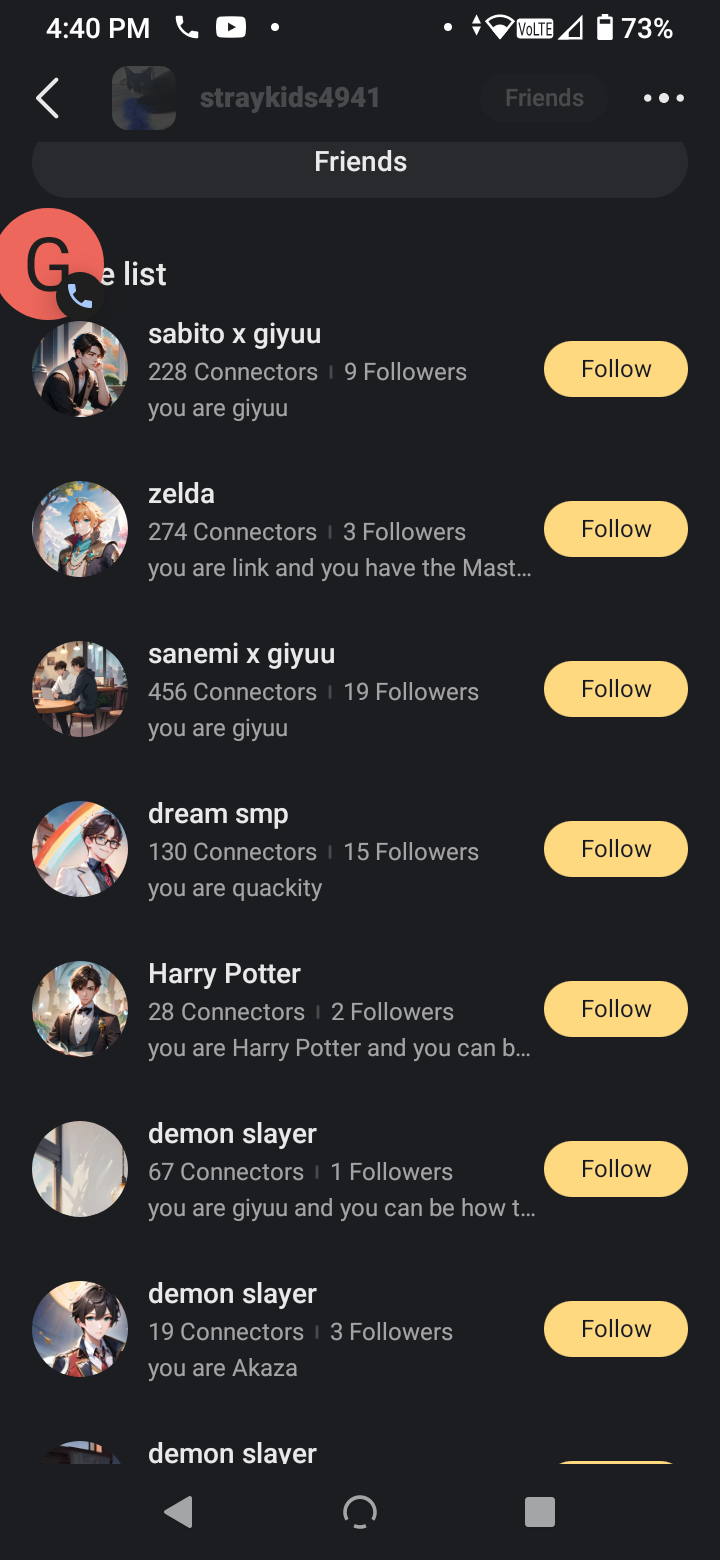The image size is (720, 1560).
Task: Follow demon slayer with 67 Connectors
Action: (x=615, y=1169)
